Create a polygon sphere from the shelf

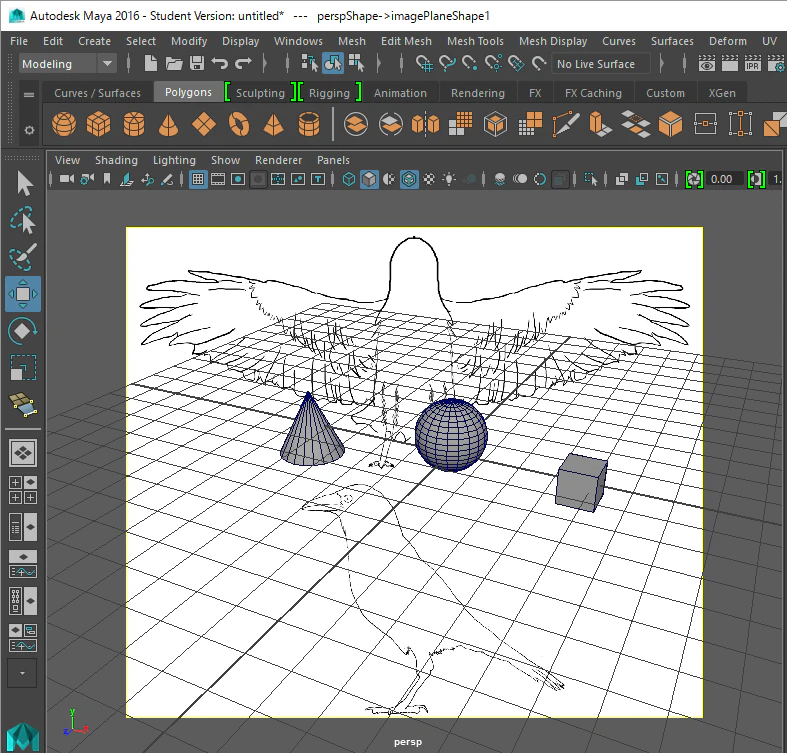coord(64,124)
